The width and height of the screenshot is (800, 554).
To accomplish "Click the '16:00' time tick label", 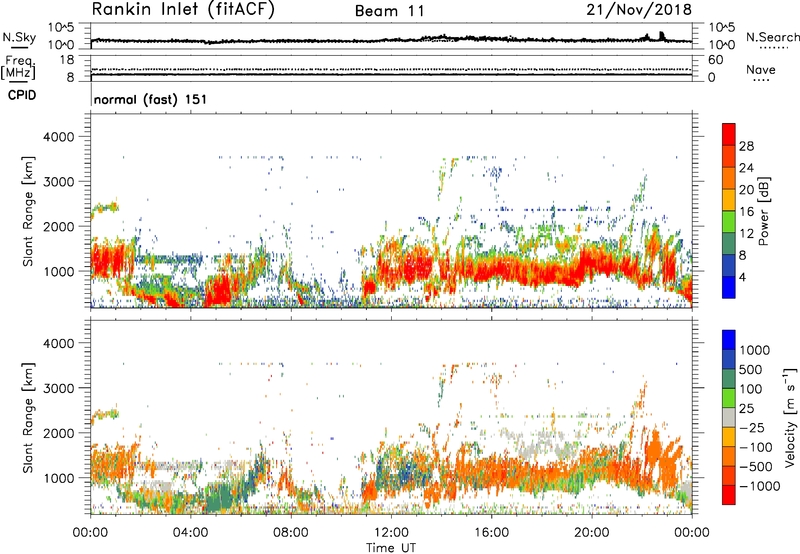I will pos(491,533).
